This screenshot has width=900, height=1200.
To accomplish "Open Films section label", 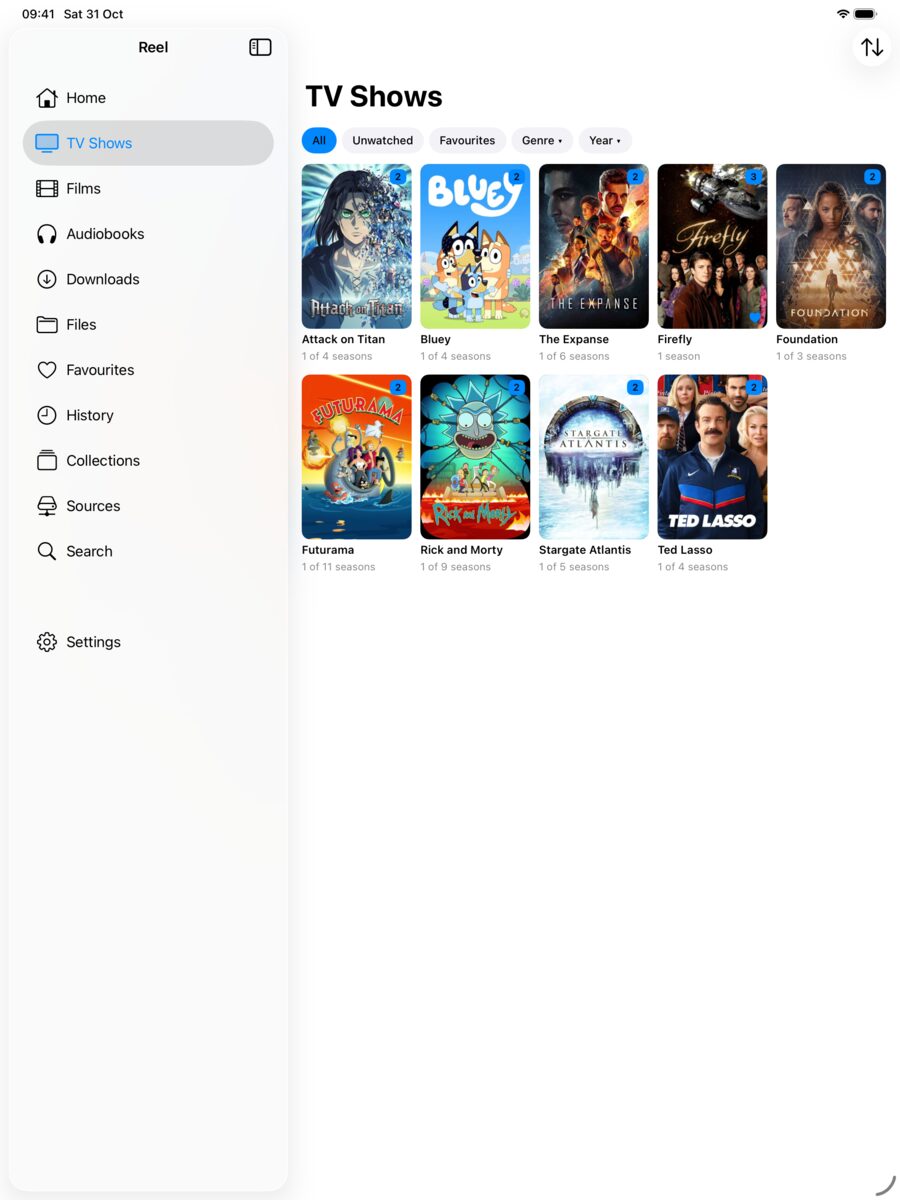I will pyautogui.click(x=84, y=188).
